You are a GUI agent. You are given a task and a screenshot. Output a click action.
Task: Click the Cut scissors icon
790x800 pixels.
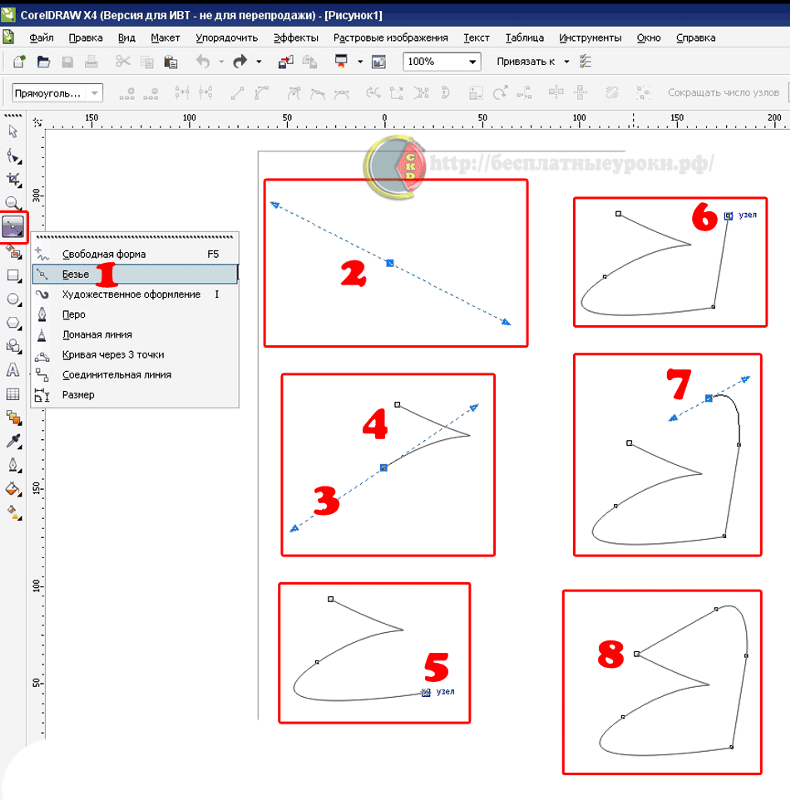click(x=122, y=62)
